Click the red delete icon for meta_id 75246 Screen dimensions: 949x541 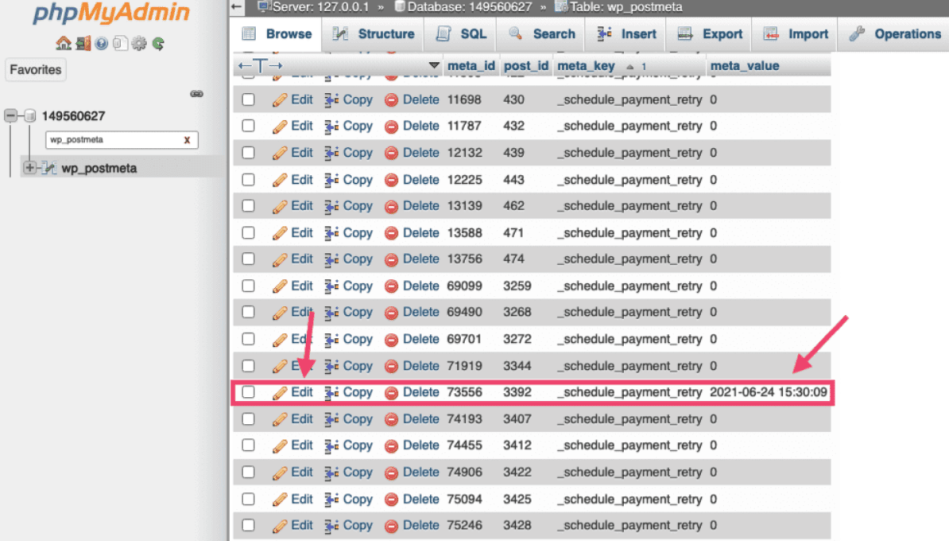(391, 526)
